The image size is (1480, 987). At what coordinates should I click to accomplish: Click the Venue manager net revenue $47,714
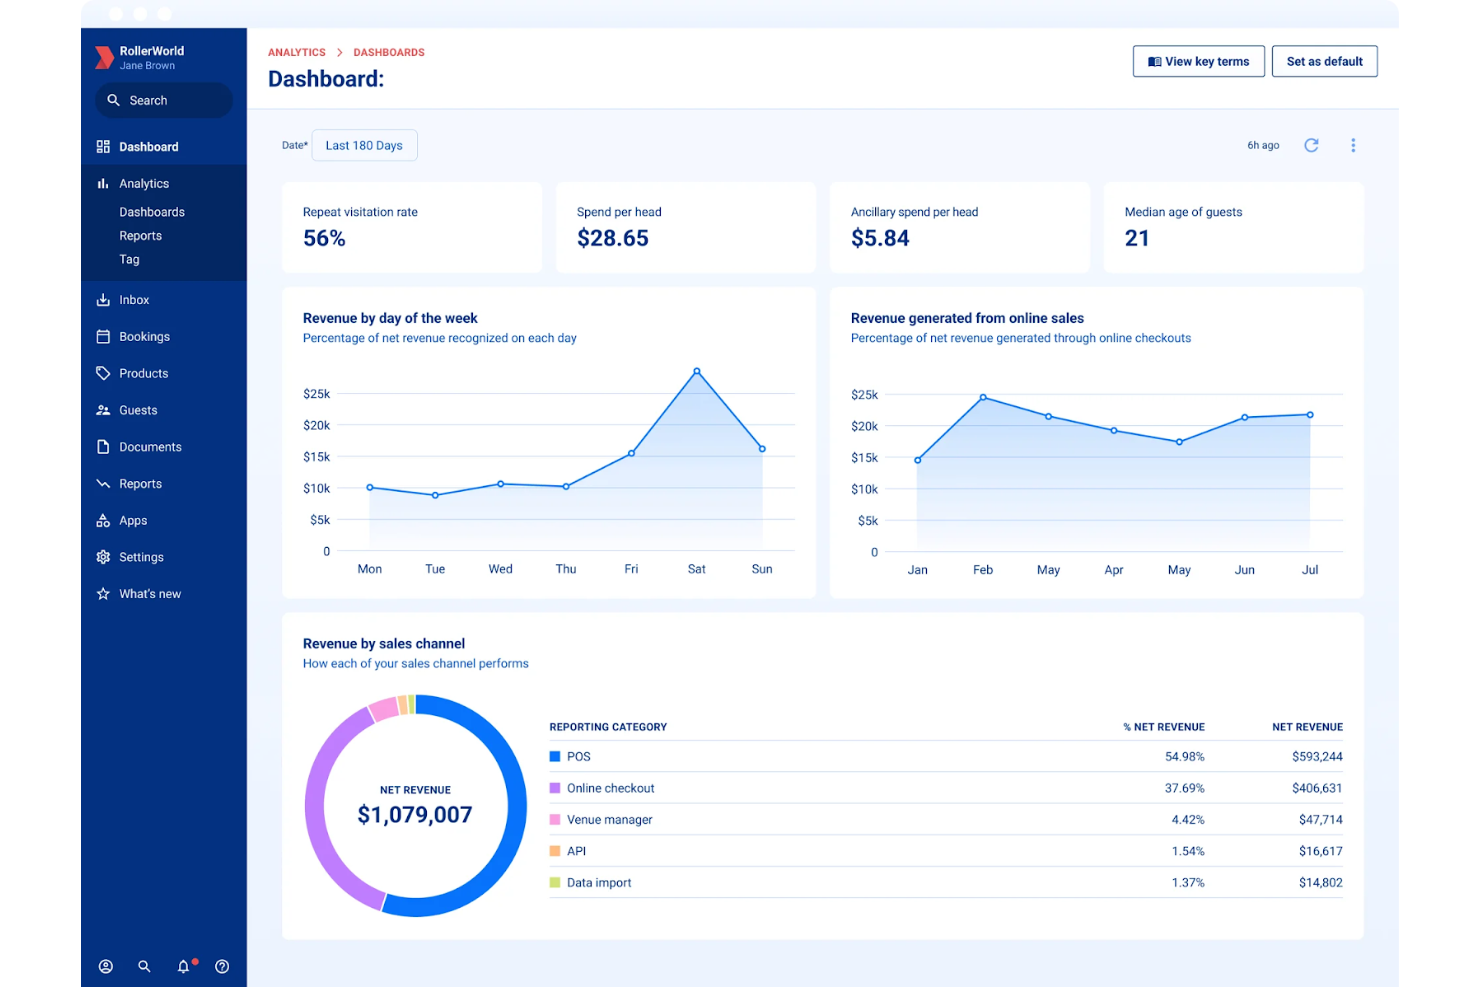coord(1321,820)
